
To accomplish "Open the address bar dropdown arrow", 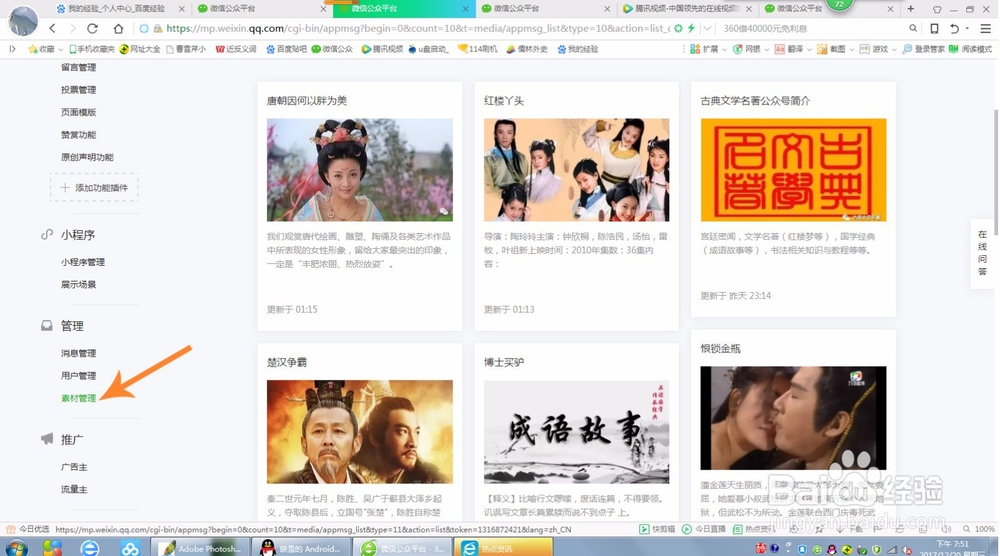I will click(707, 28).
